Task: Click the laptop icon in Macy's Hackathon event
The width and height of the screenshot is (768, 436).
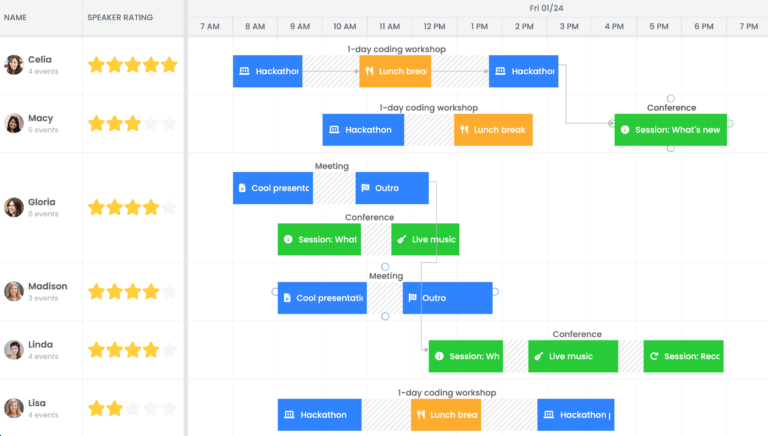Action: tap(334, 130)
